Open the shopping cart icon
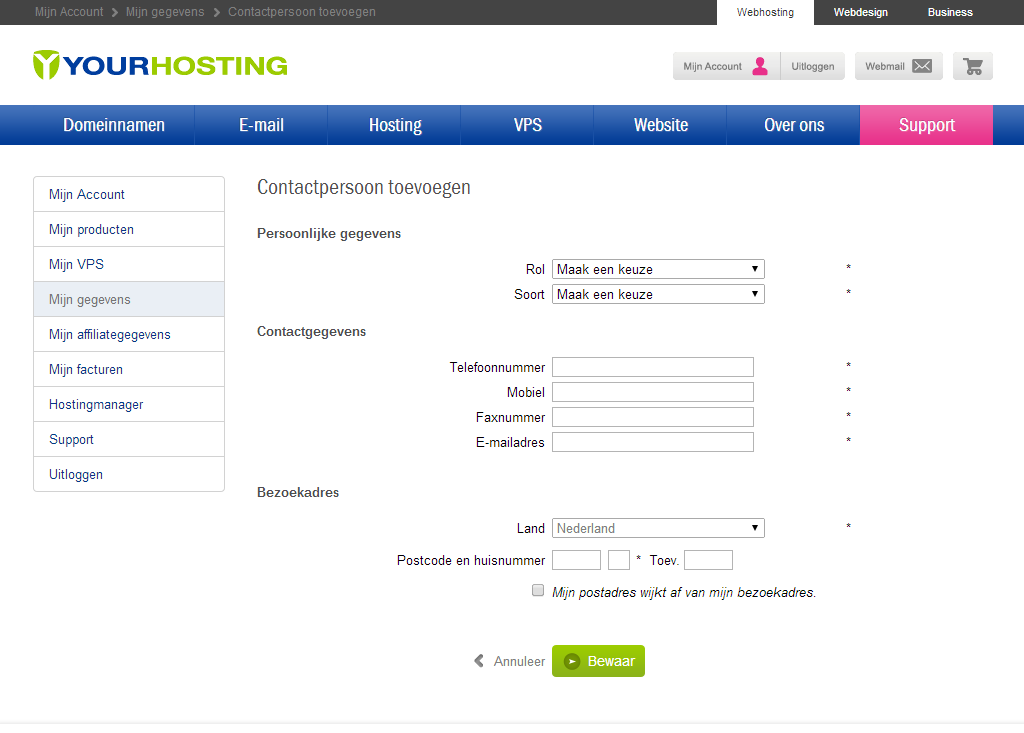 972,66
